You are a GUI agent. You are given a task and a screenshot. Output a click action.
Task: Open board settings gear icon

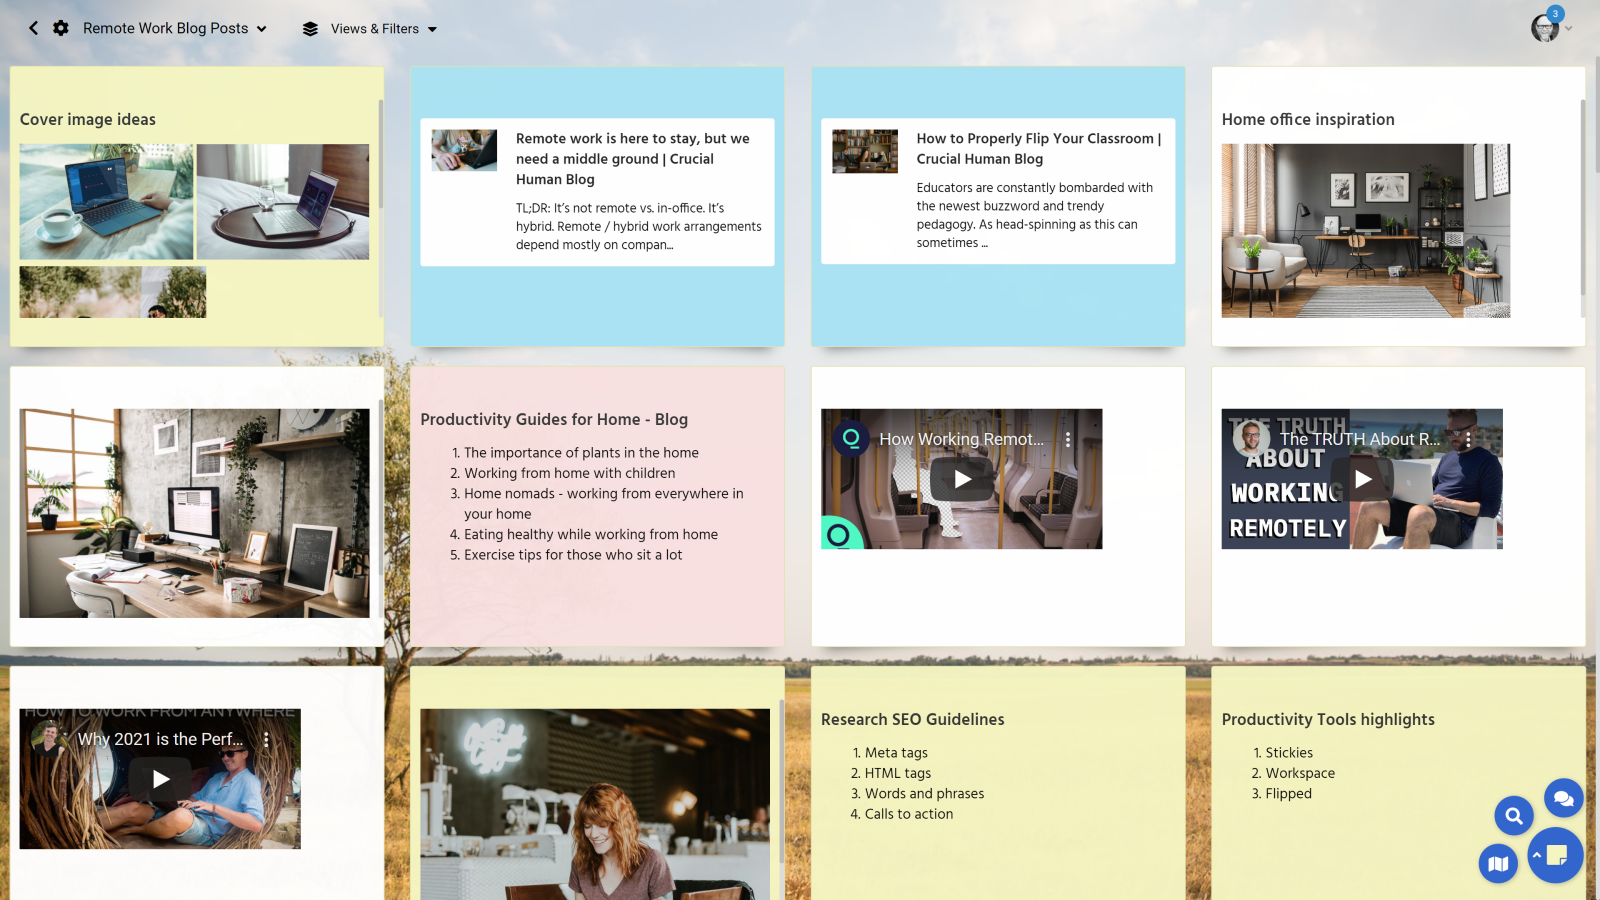point(61,28)
